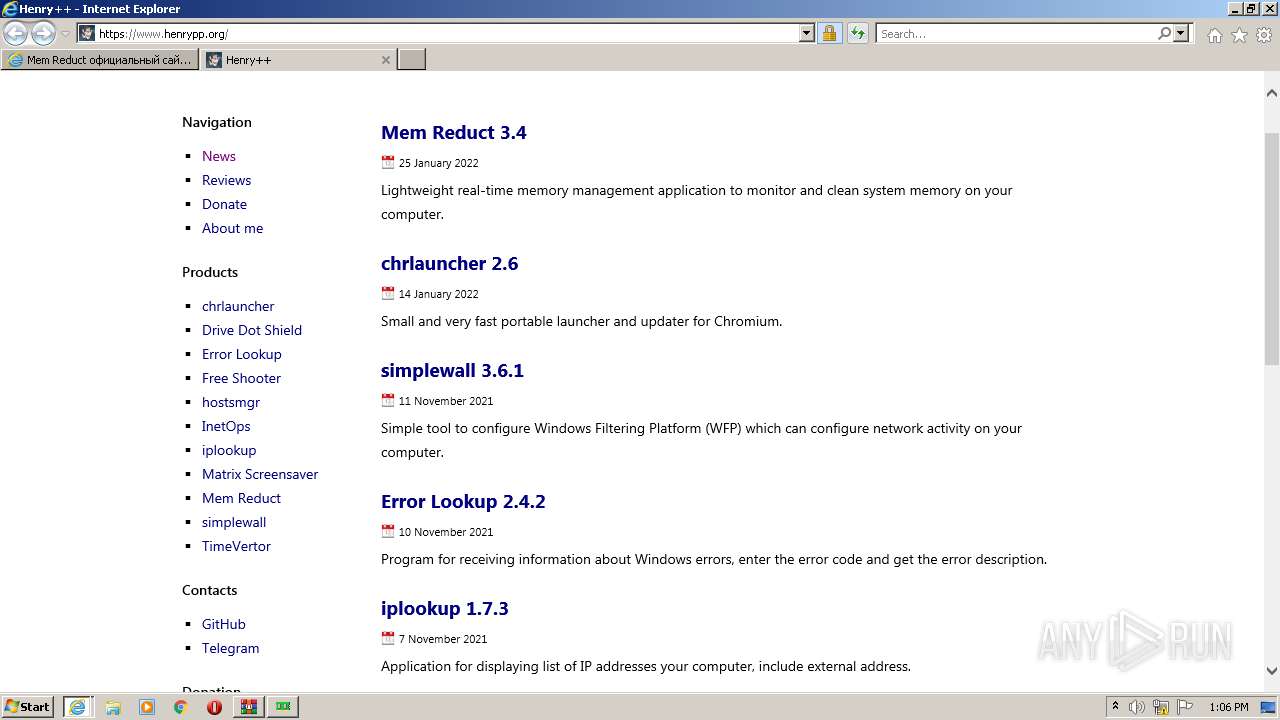Click calendar icon beside 14 January 2022
This screenshot has height=720, width=1280.
388,293
